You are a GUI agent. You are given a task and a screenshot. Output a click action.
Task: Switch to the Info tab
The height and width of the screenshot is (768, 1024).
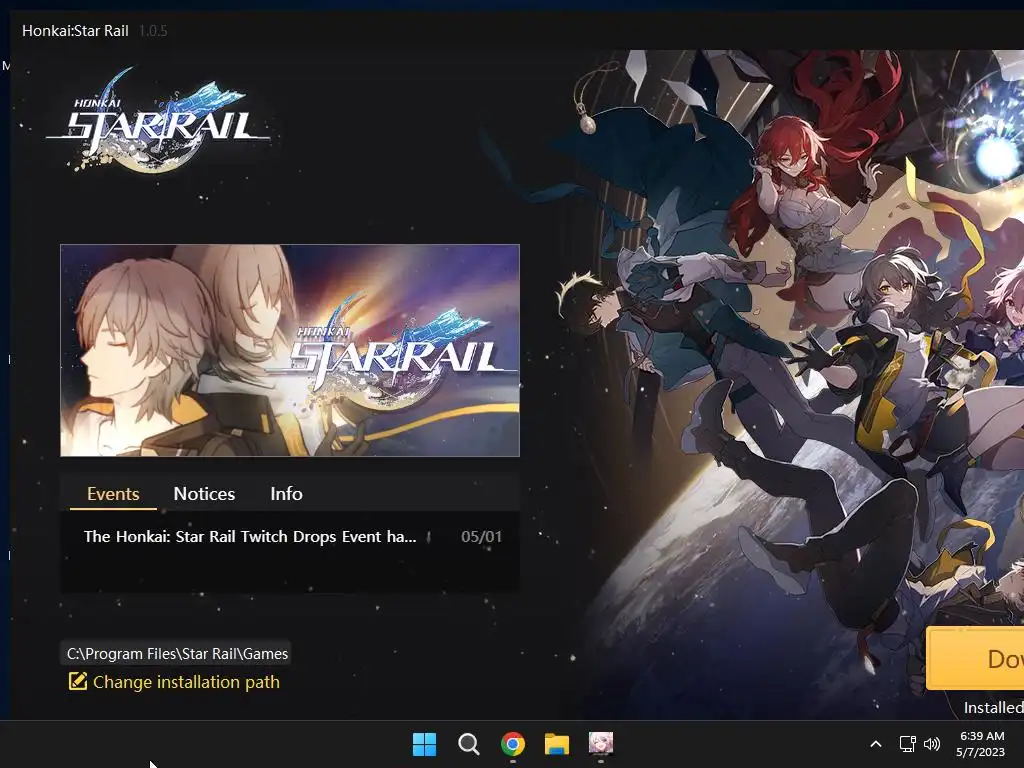pyautogui.click(x=286, y=494)
